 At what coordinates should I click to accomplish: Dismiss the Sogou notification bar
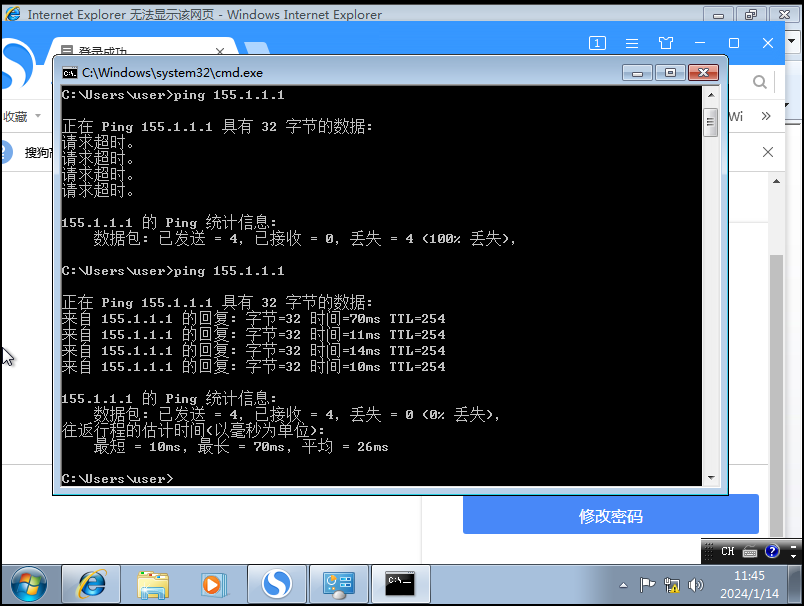pos(768,152)
